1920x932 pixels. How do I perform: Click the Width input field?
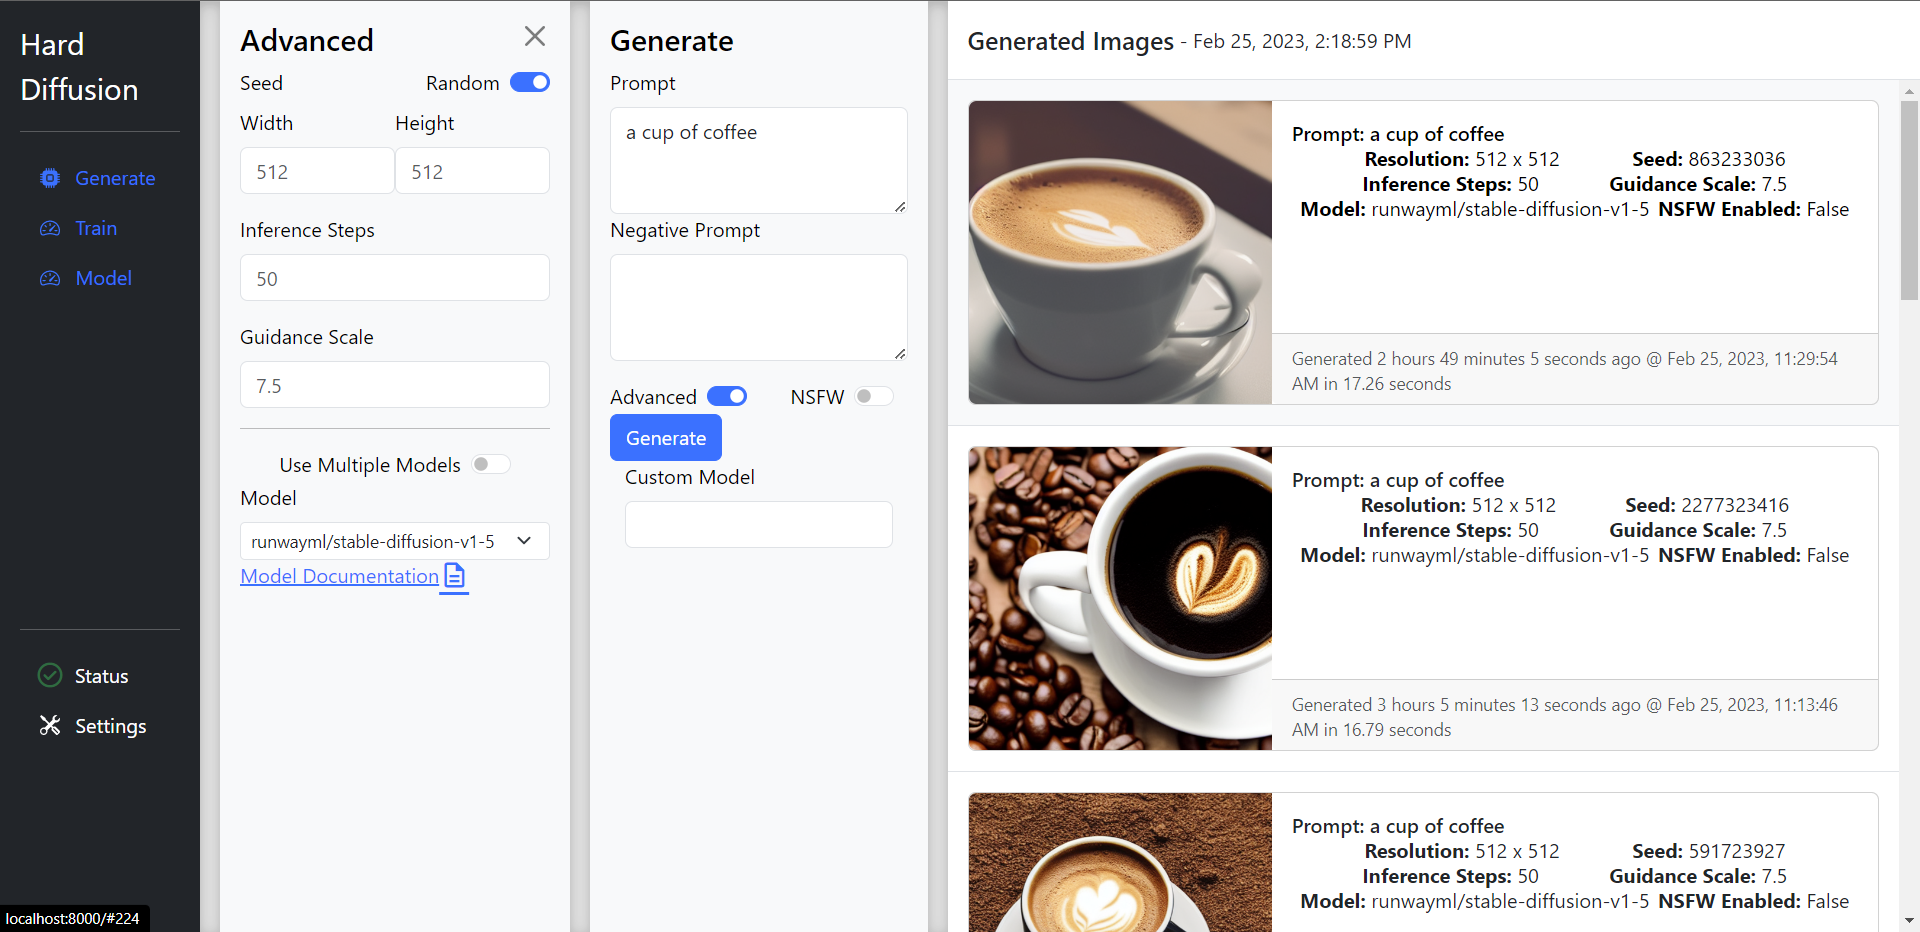click(317, 171)
